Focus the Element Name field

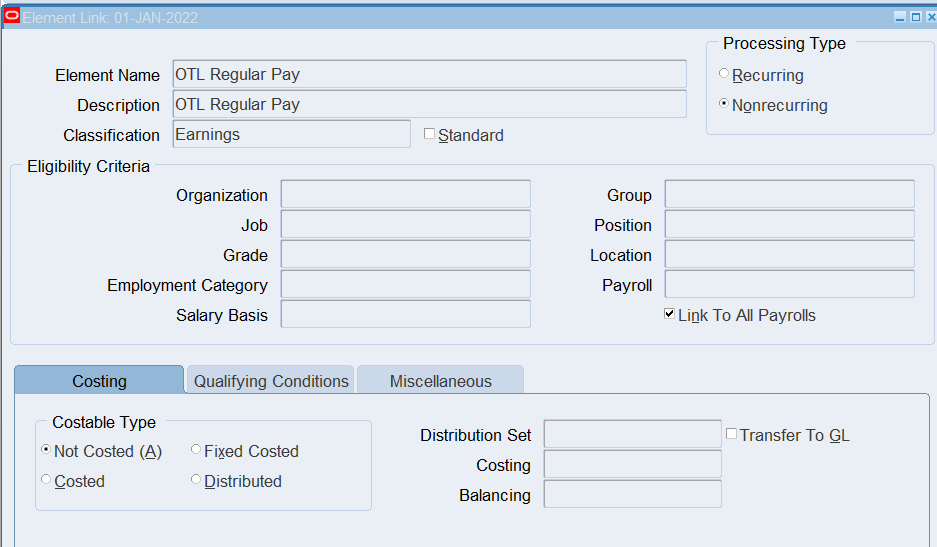pyautogui.click(x=429, y=74)
